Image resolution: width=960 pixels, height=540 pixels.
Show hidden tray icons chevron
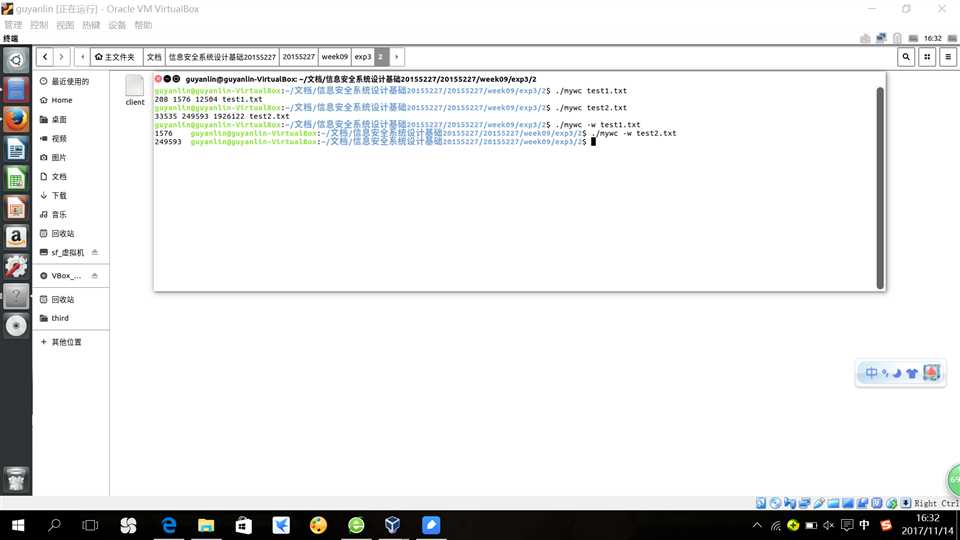pos(757,525)
